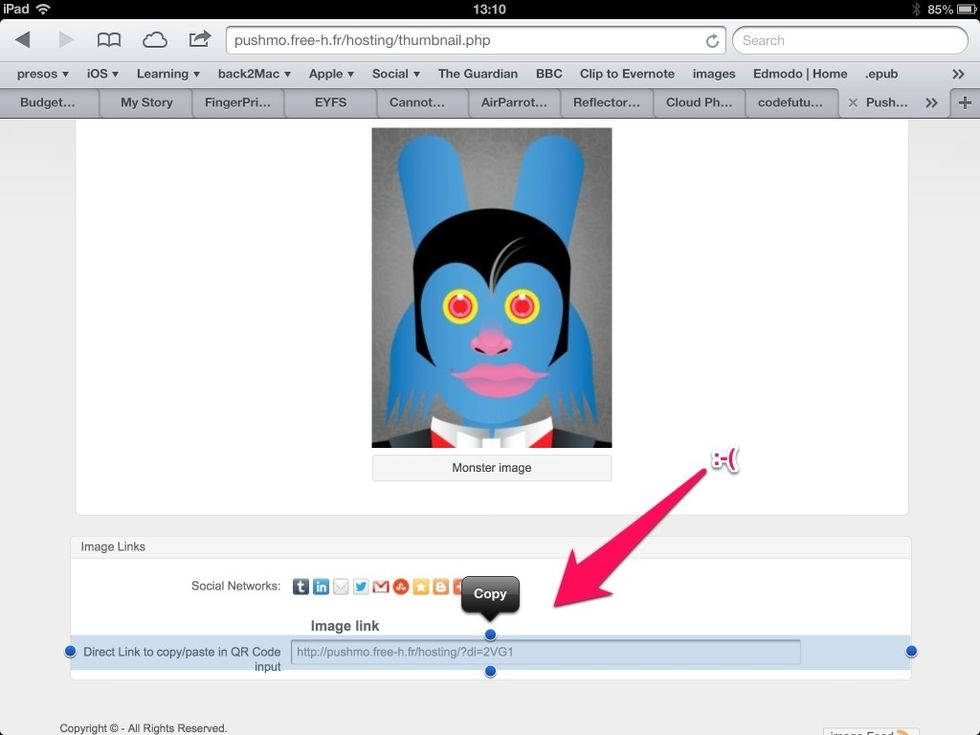
Task: Switch to the Cannot... tab
Action: (x=417, y=102)
